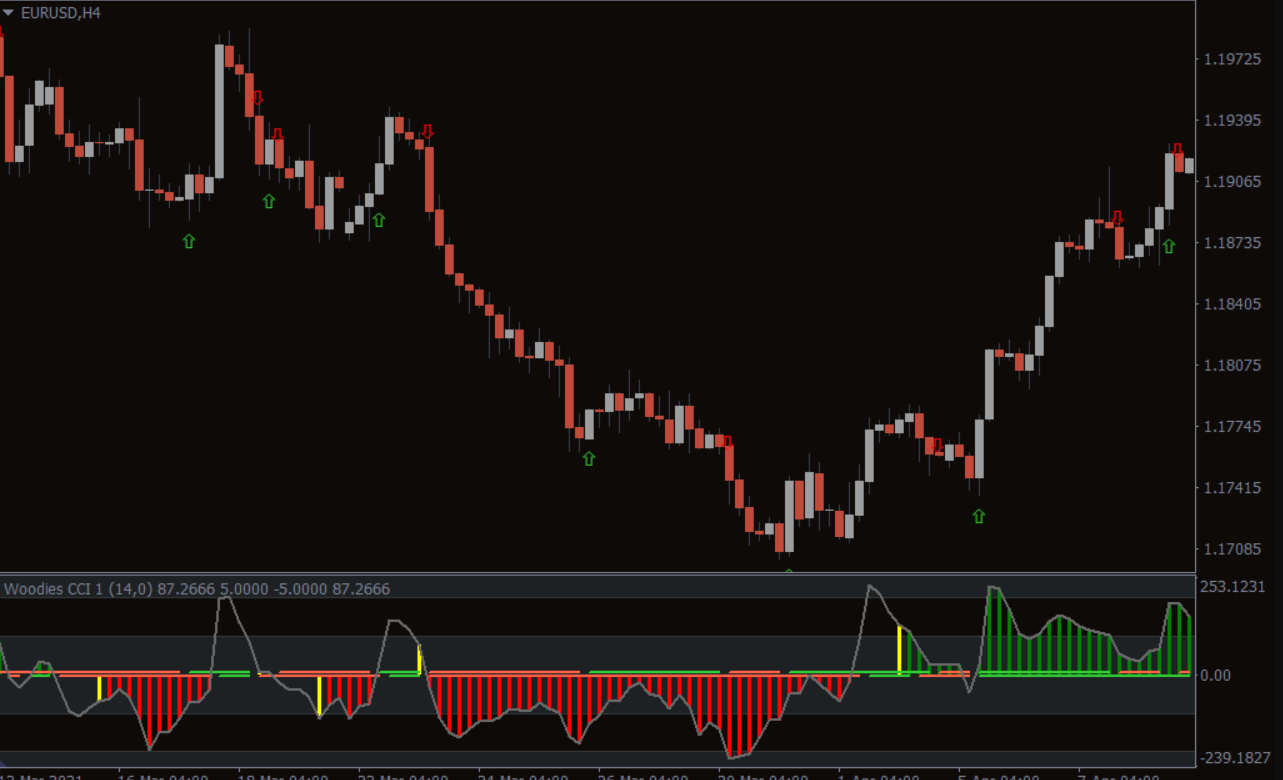Click the leftmost green buy arrow
Screen dimensions: 1283x780
[x=189, y=241]
